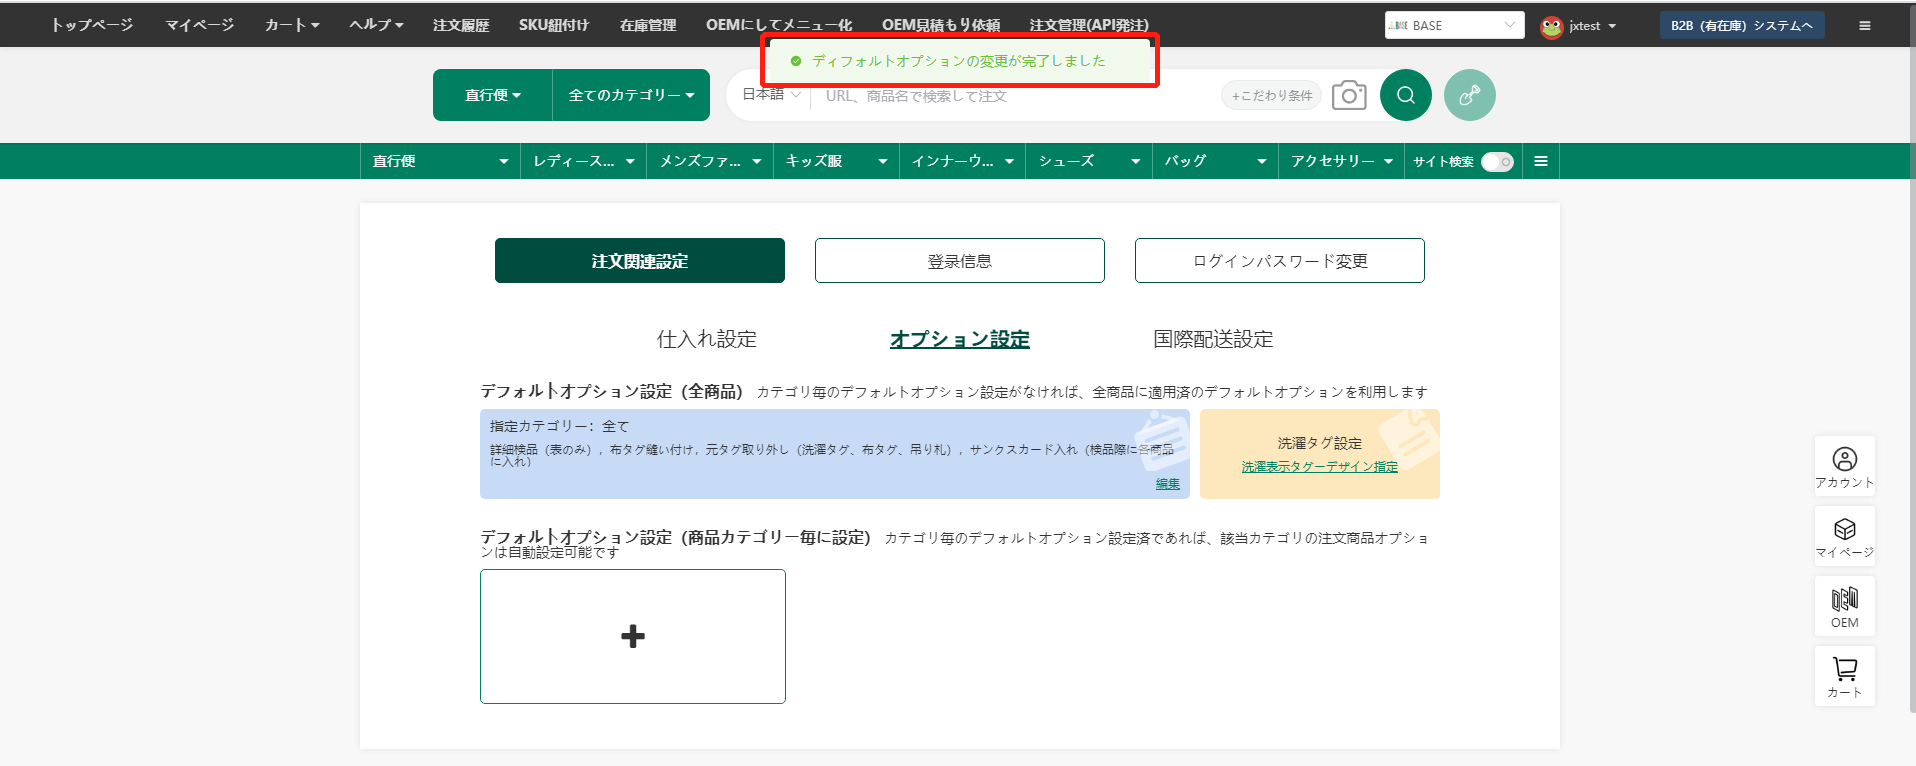Open the BASE shop selector dropdown
Screen dimensions: 1916x766
1453,26
